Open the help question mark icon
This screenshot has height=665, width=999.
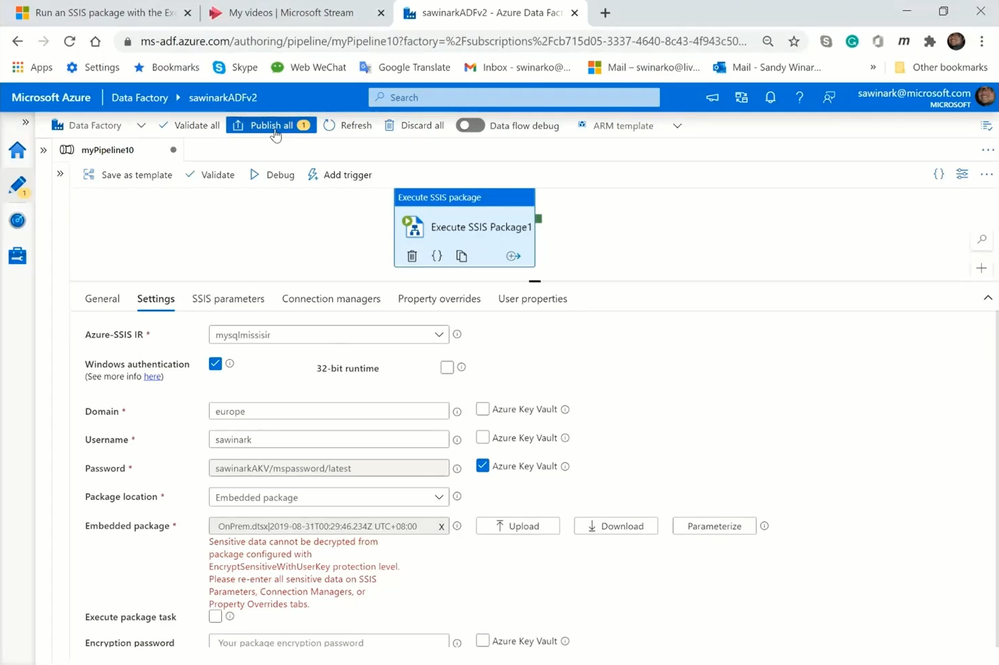799,97
